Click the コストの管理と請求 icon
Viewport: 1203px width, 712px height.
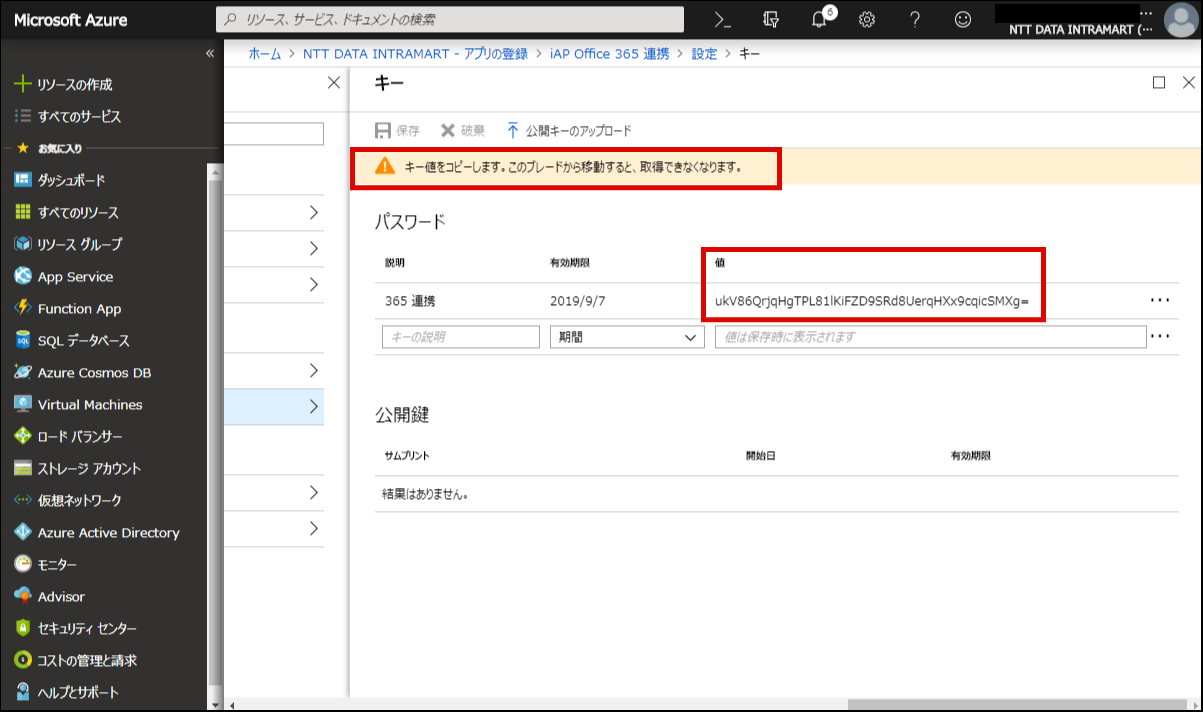22,661
